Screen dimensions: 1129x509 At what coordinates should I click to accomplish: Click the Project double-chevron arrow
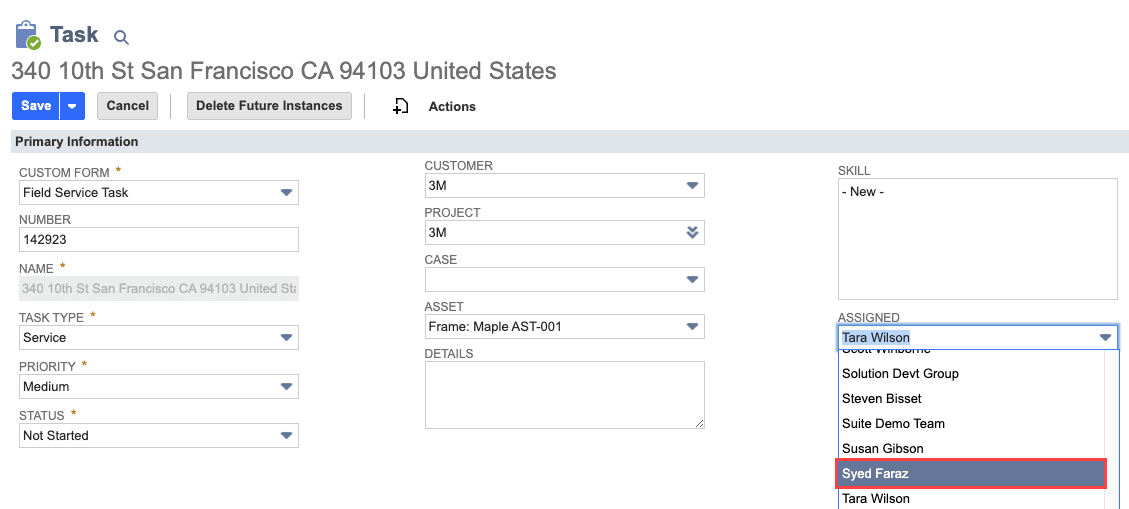[x=692, y=233]
